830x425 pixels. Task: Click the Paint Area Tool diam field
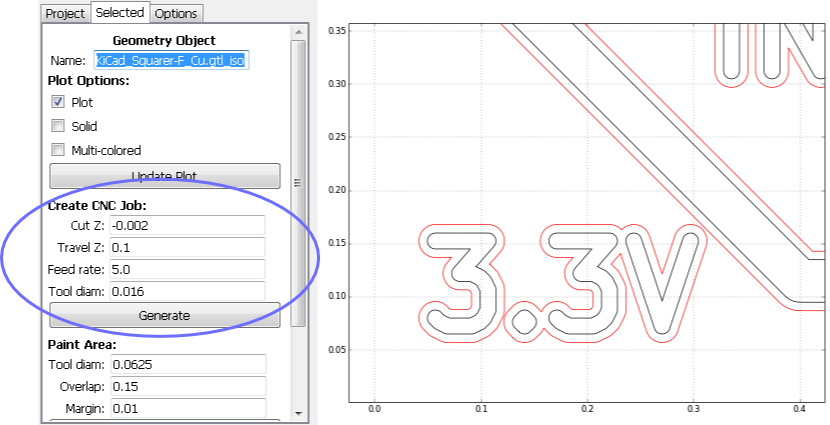[186, 364]
